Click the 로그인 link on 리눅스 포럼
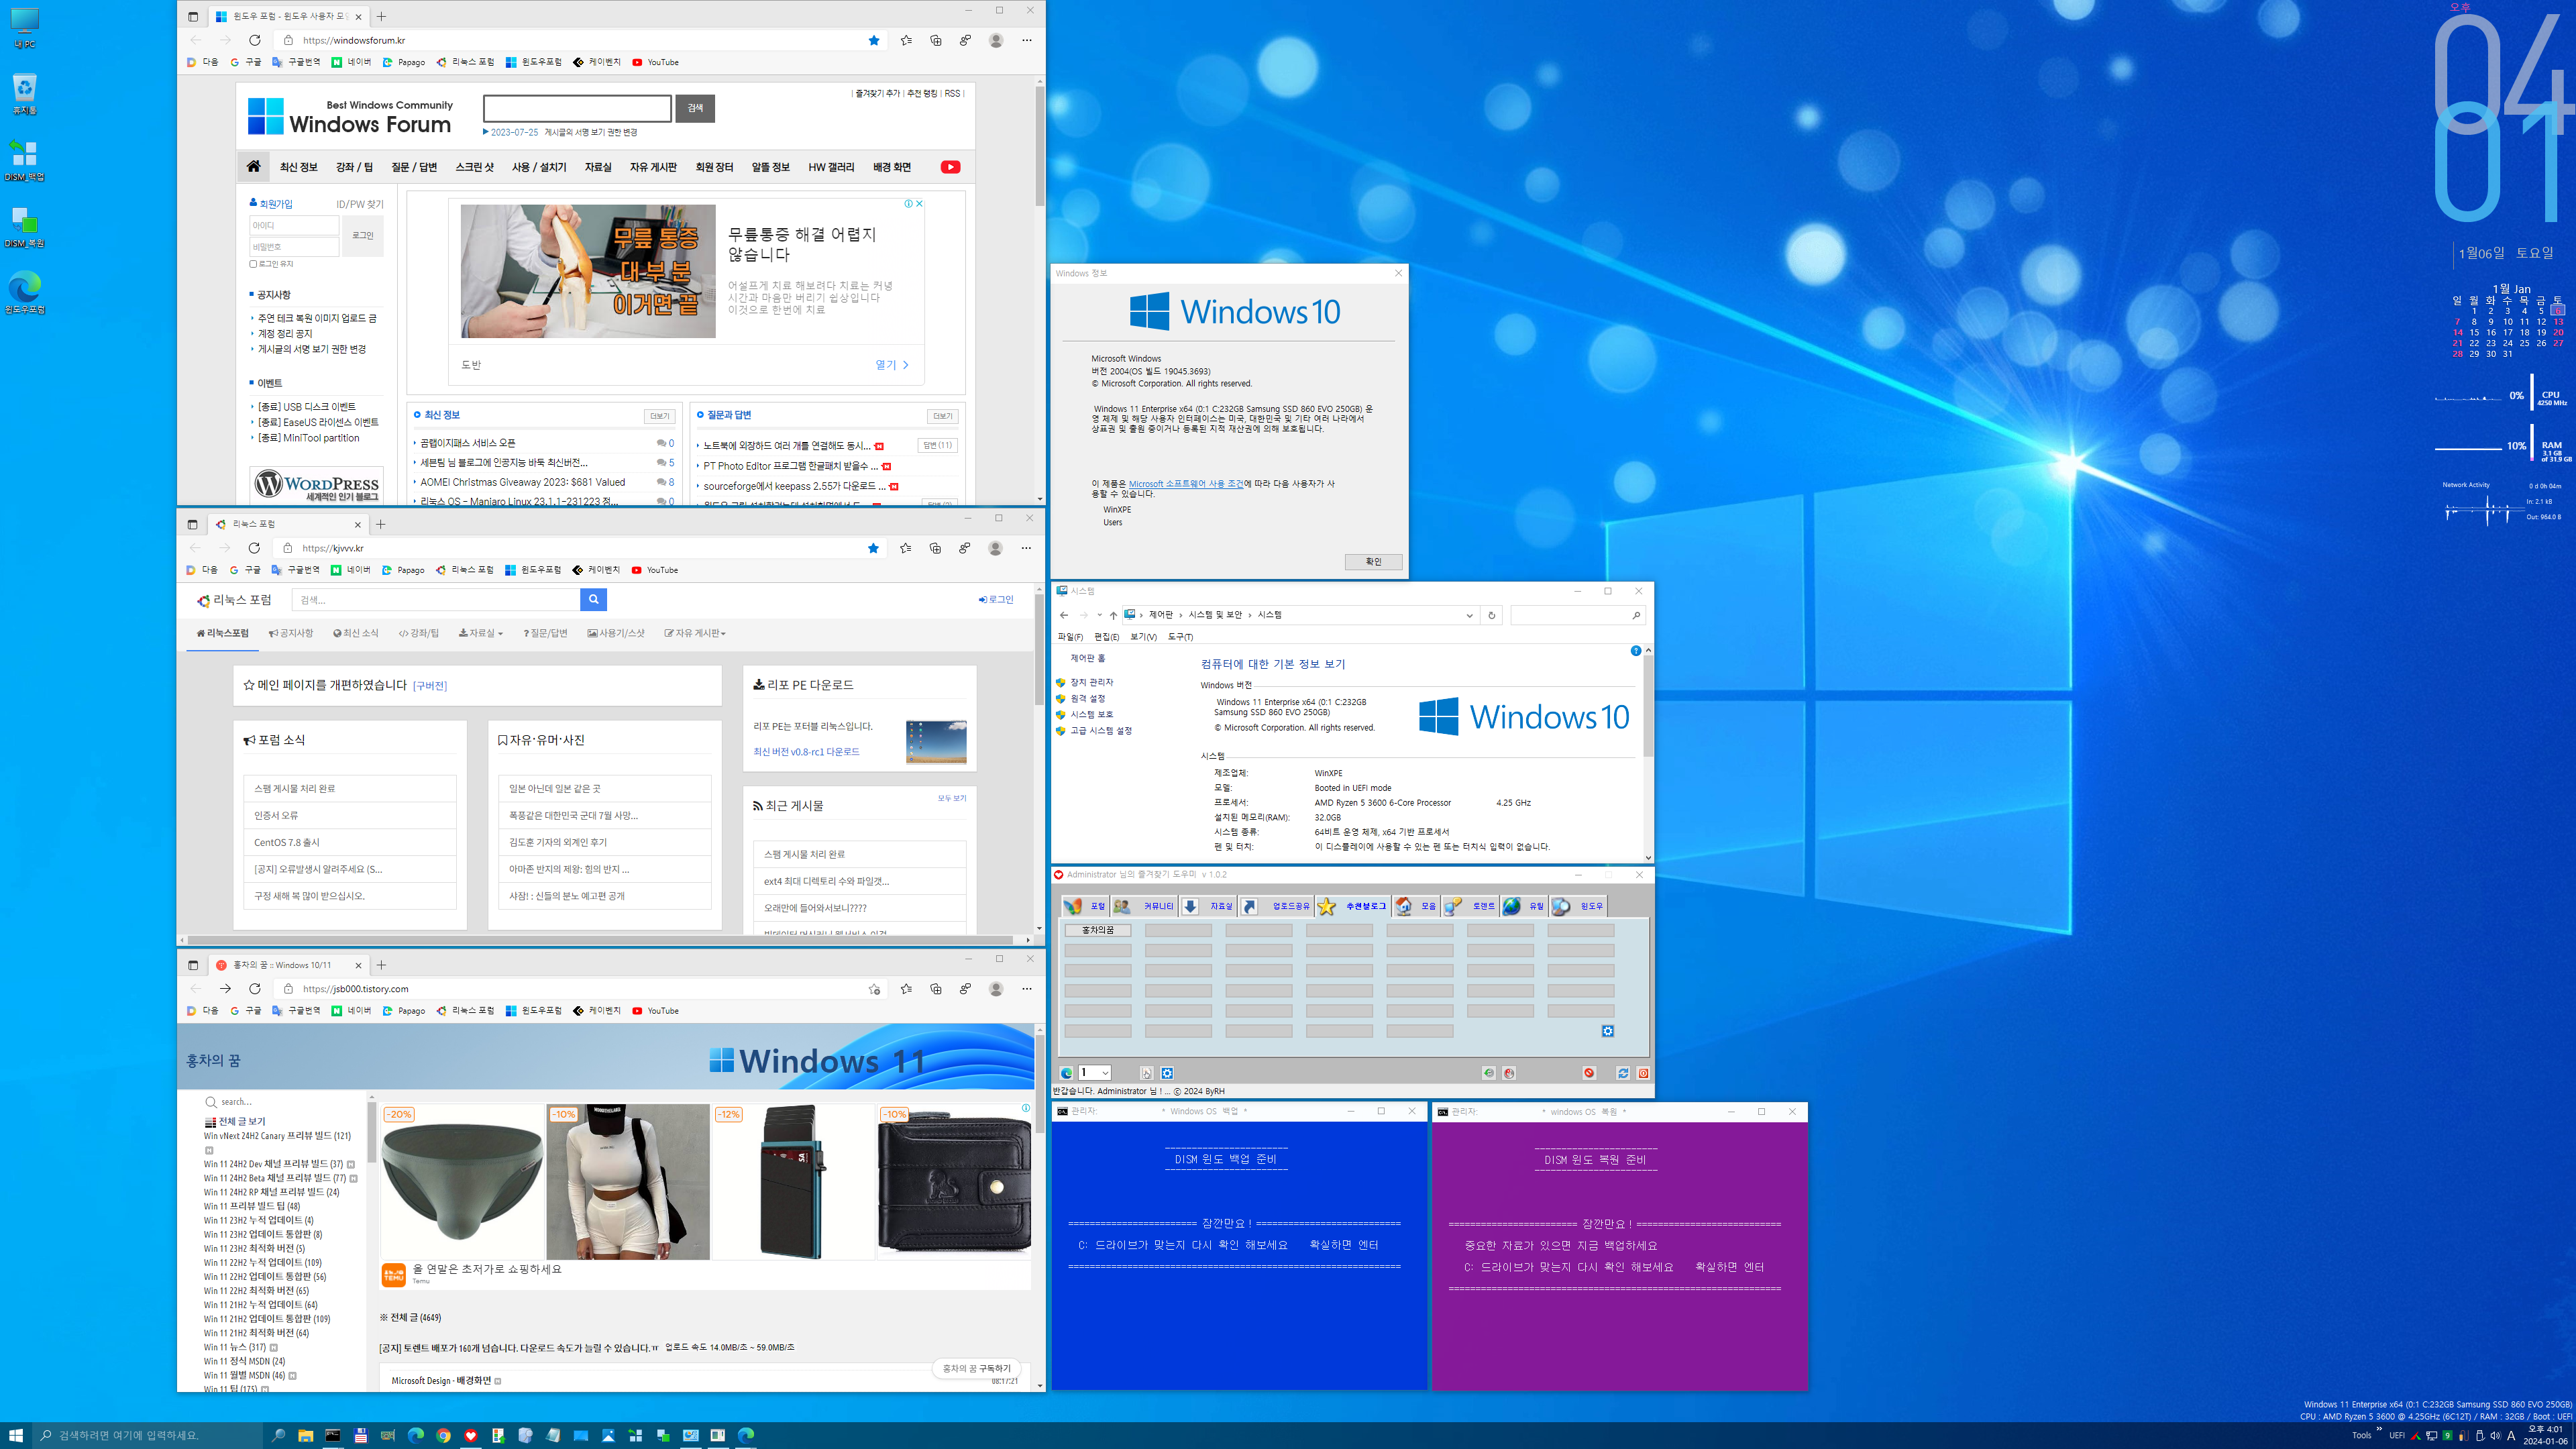The width and height of the screenshot is (2576, 1449). (996, 600)
